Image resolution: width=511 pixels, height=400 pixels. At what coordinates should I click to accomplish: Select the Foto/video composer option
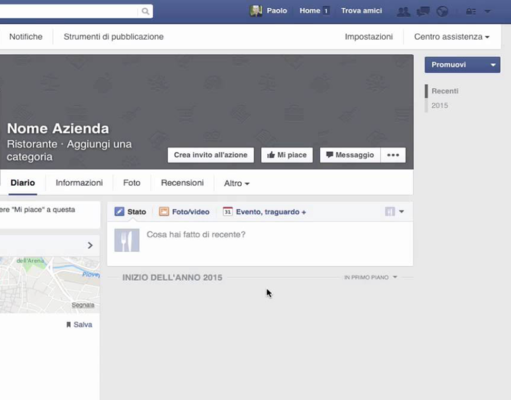(184, 212)
